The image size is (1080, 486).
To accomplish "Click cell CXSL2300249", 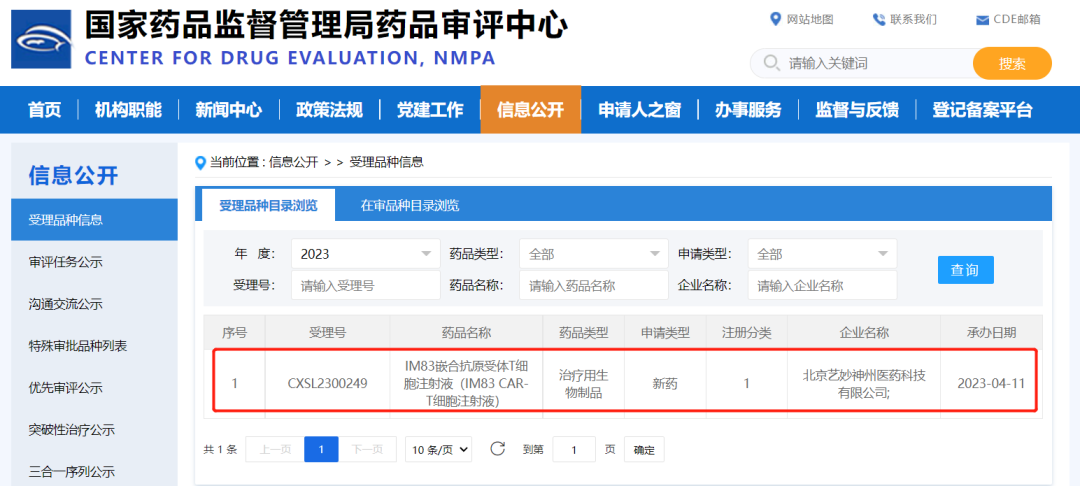I will [328, 383].
